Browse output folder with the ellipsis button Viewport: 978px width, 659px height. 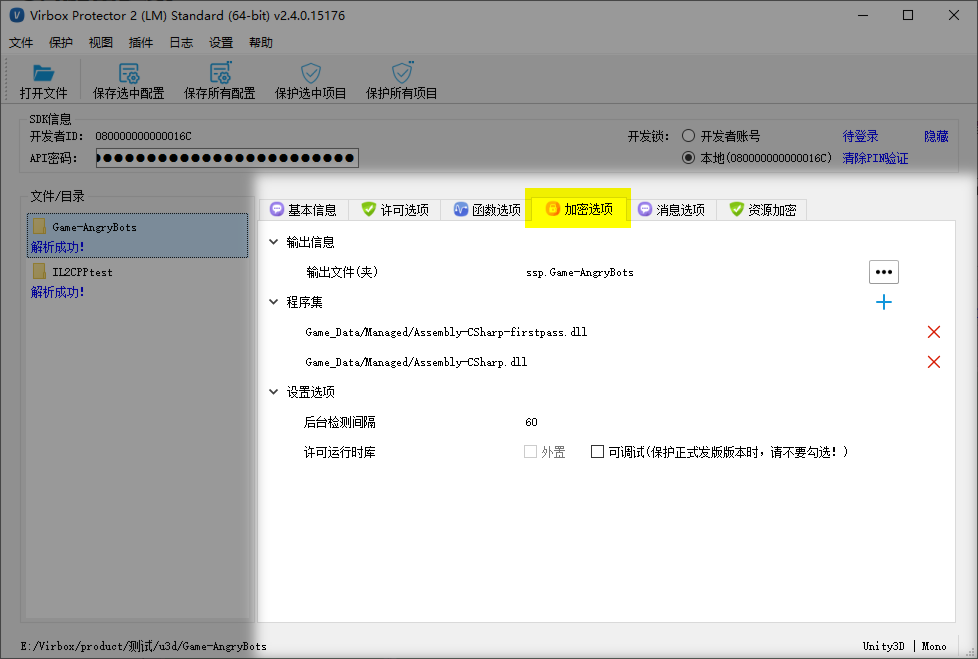click(883, 272)
